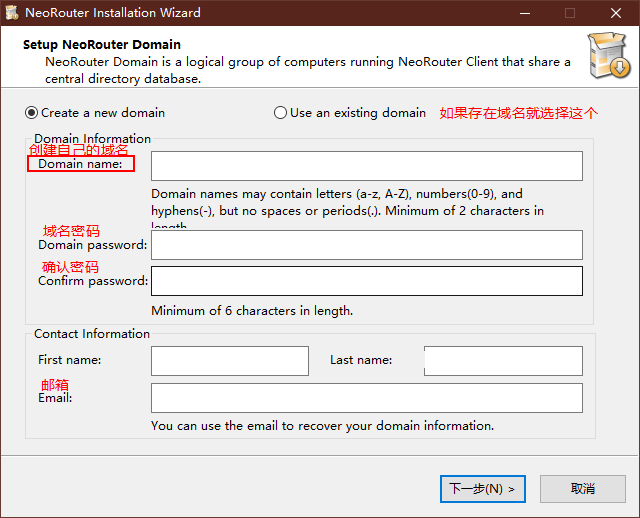This screenshot has height=518, width=640.
Task: Click the Contact Information group label
Action: 92,333
